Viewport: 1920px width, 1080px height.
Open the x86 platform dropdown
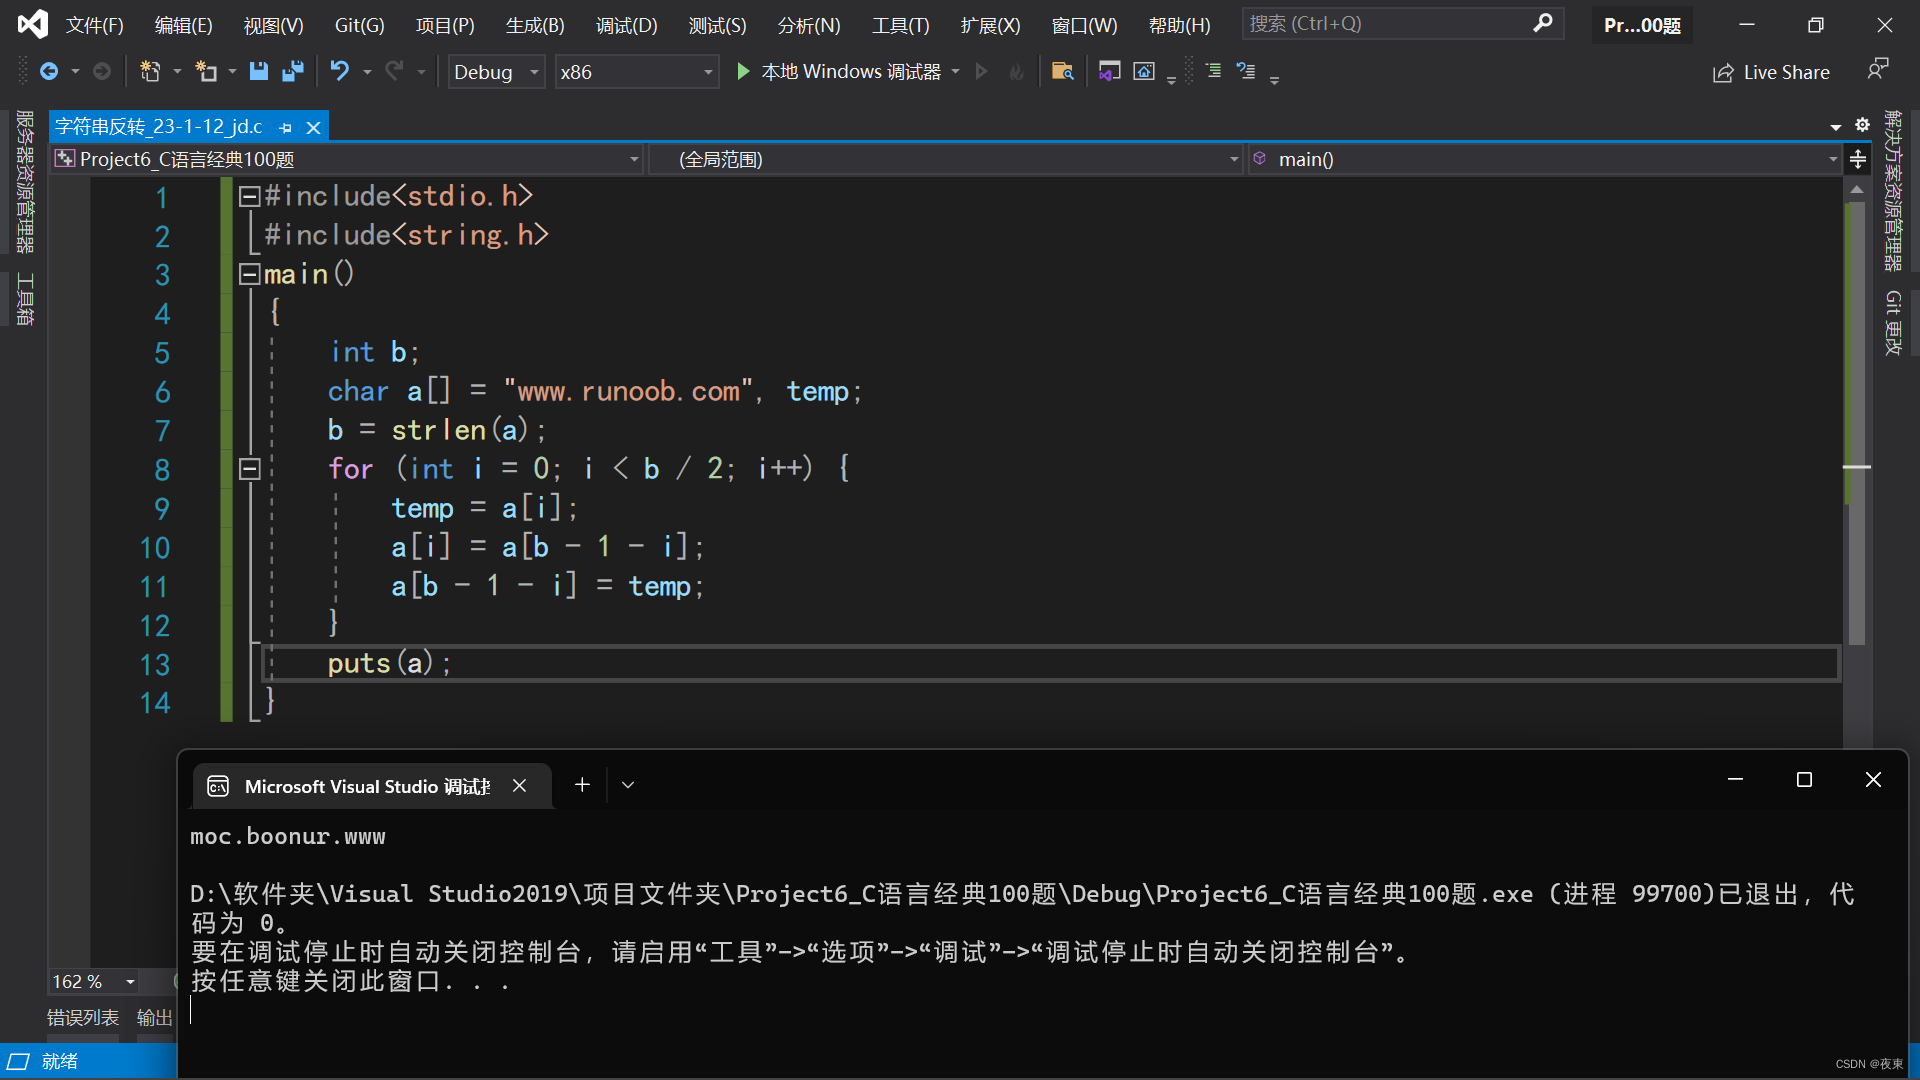[707, 72]
